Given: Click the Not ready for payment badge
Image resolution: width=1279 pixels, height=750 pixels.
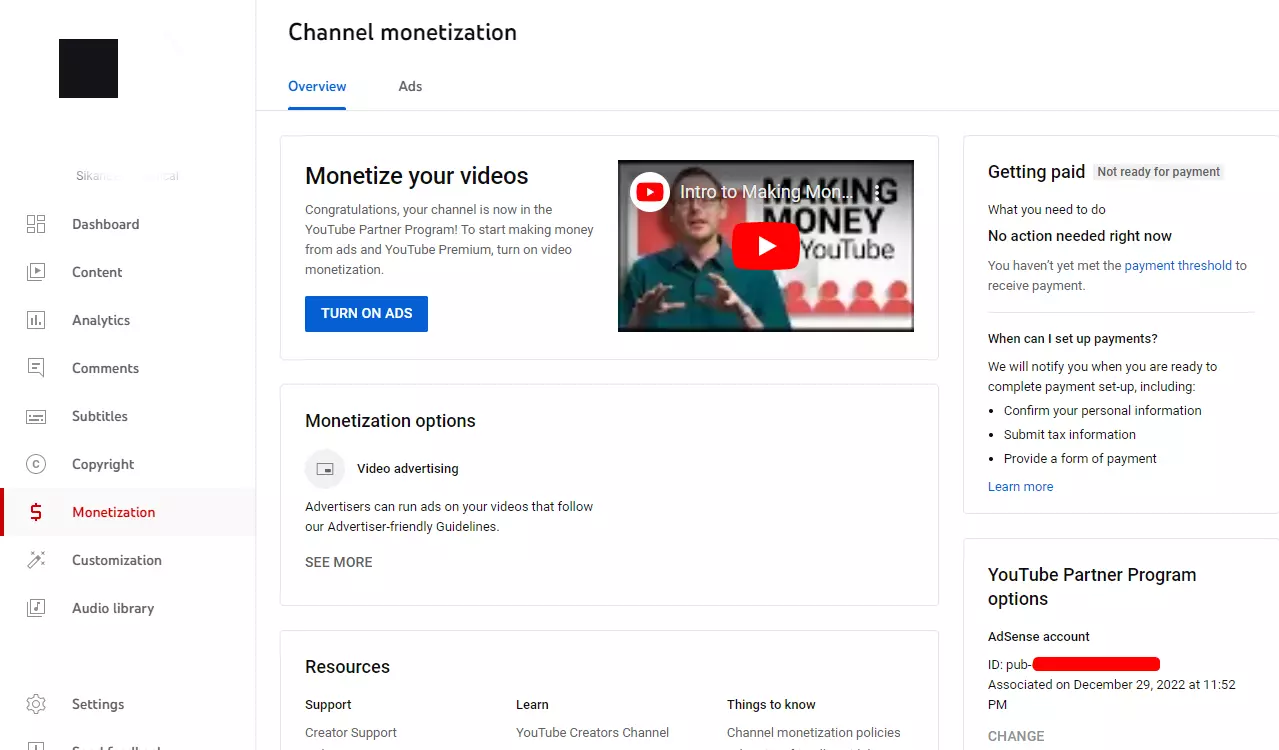Looking at the screenshot, I should coord(1158,172).
